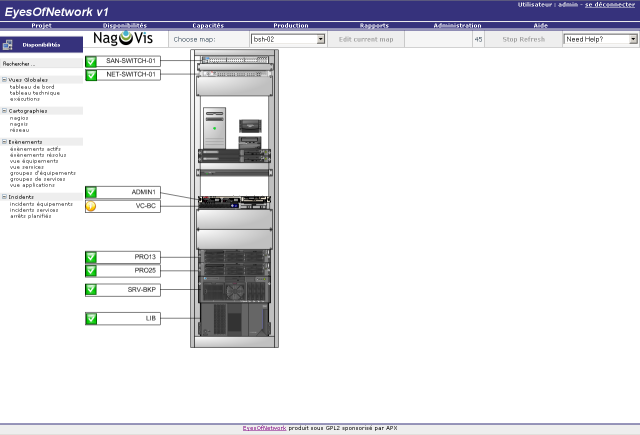Viewport: 640px width, 435px height.
Task: Open vue équipements
Action: [x=34, y=161]
